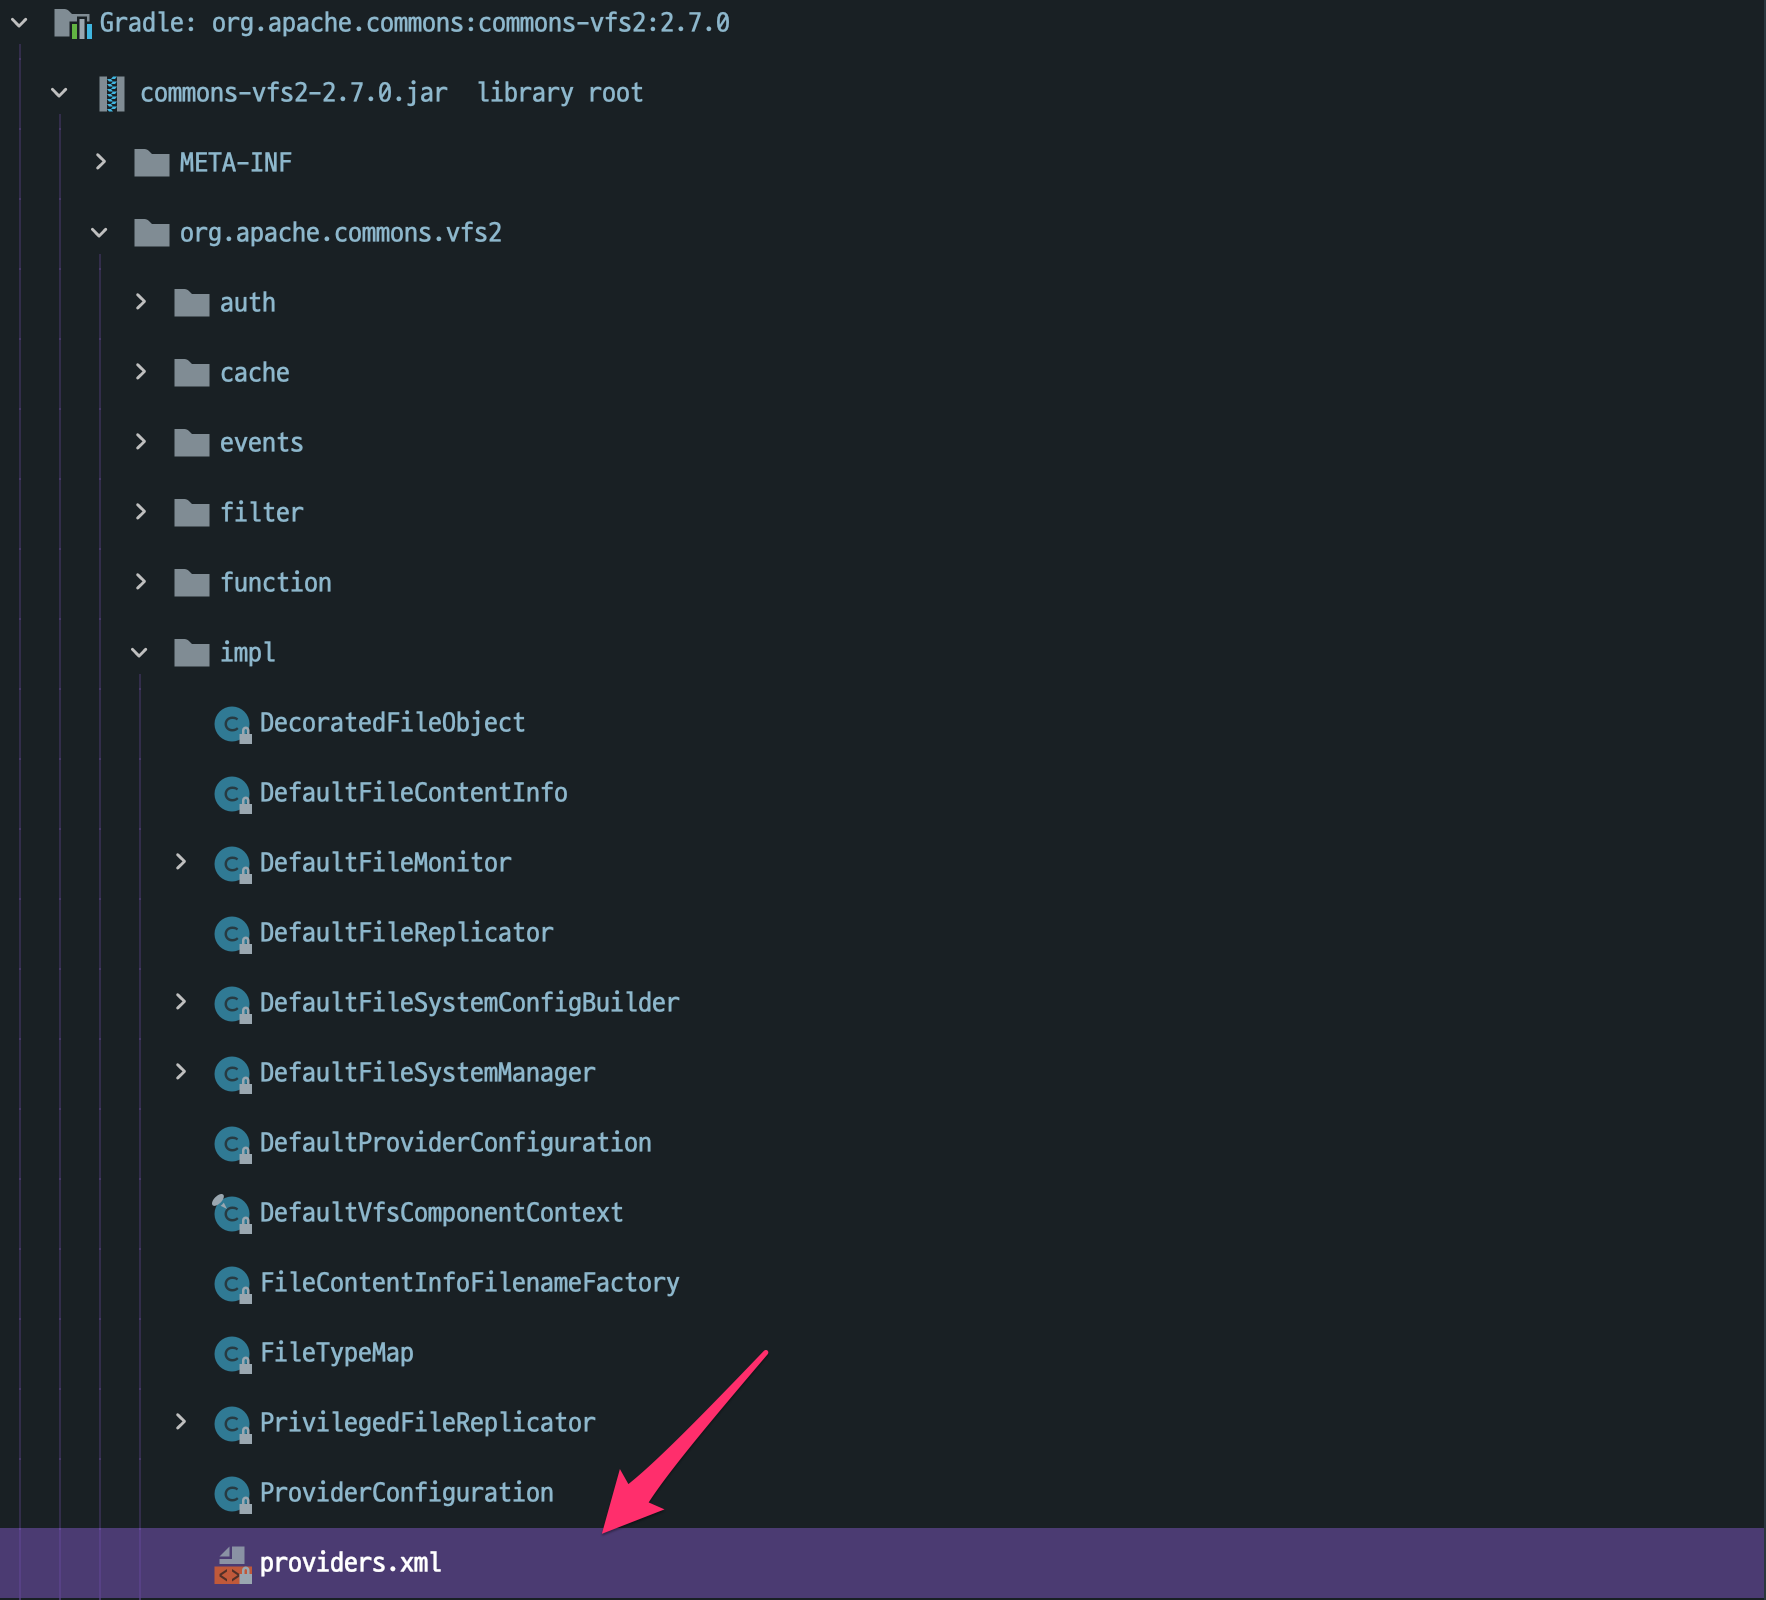Viewport: 1766px width, 1600px height.
Task: Collapse the impl package
Action: [x=139, y=652]
